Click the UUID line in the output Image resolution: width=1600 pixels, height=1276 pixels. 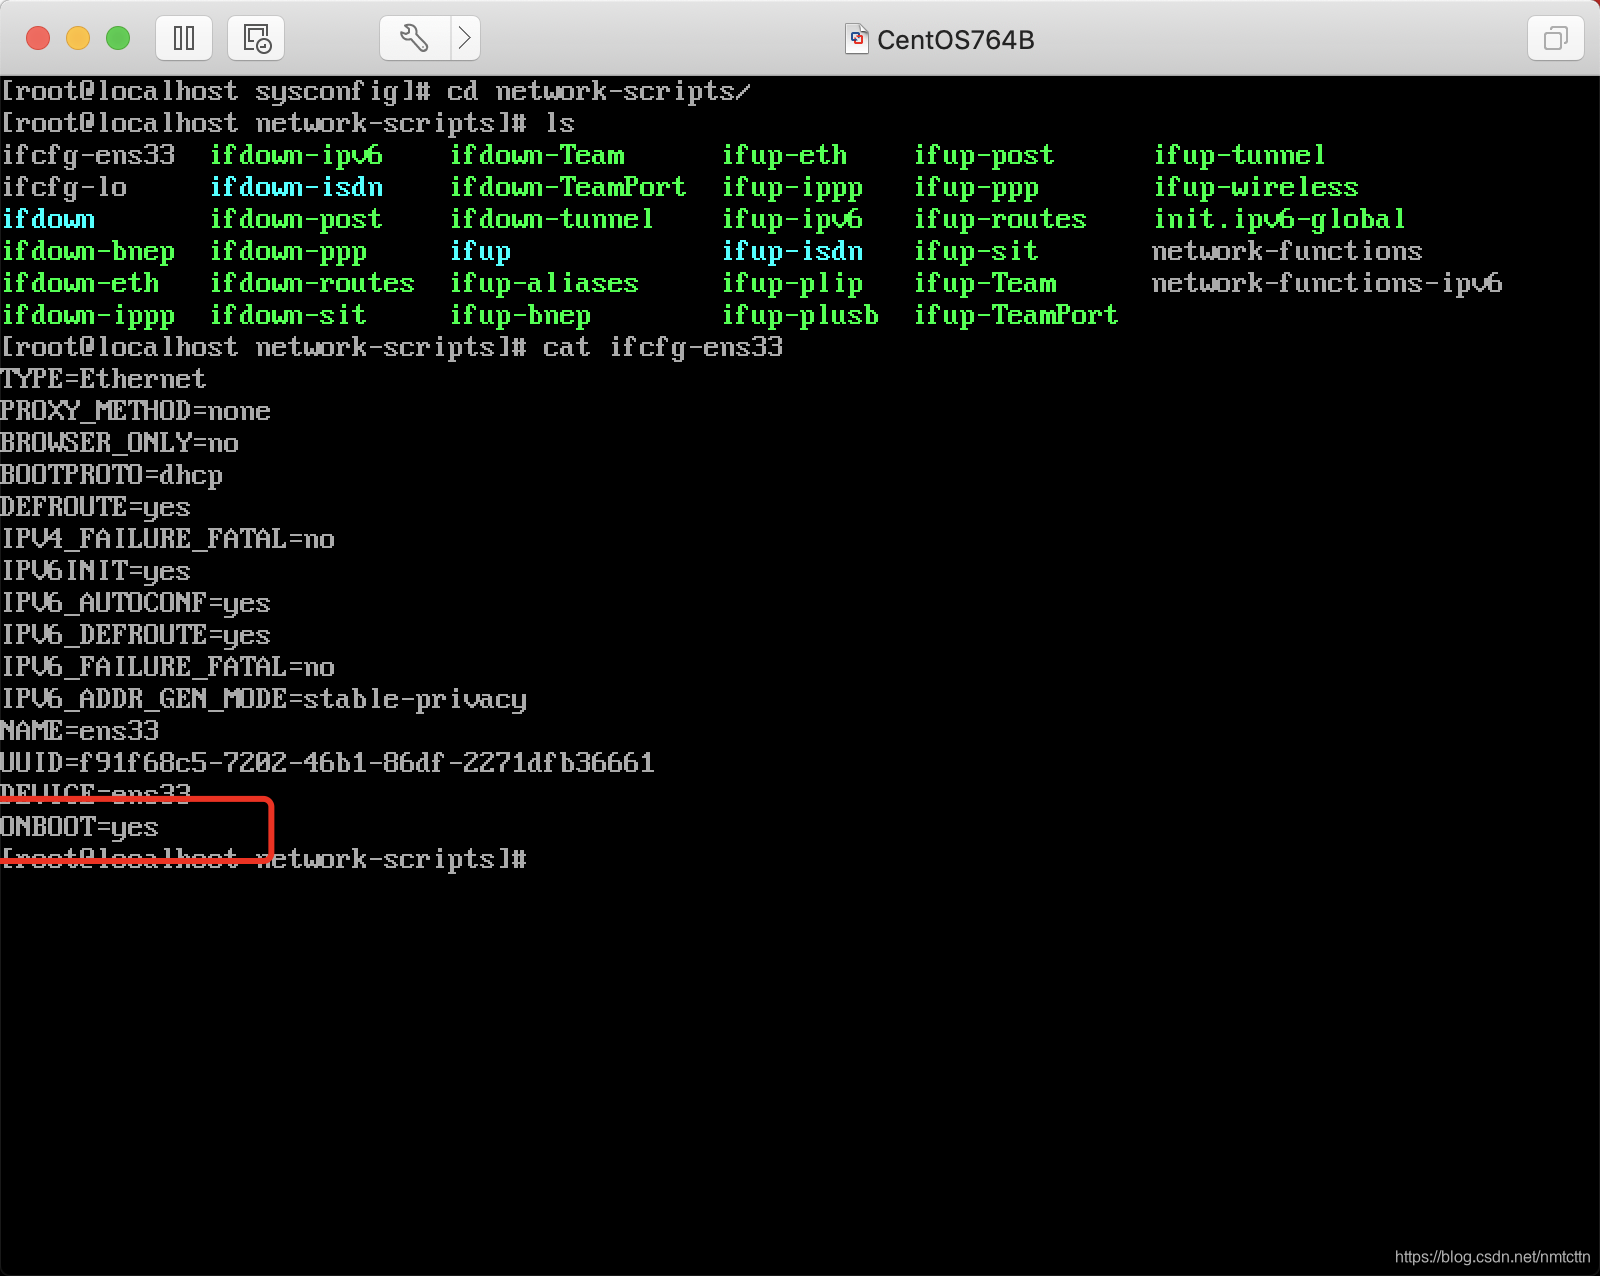pyautogui.click(x=327, y=763)
